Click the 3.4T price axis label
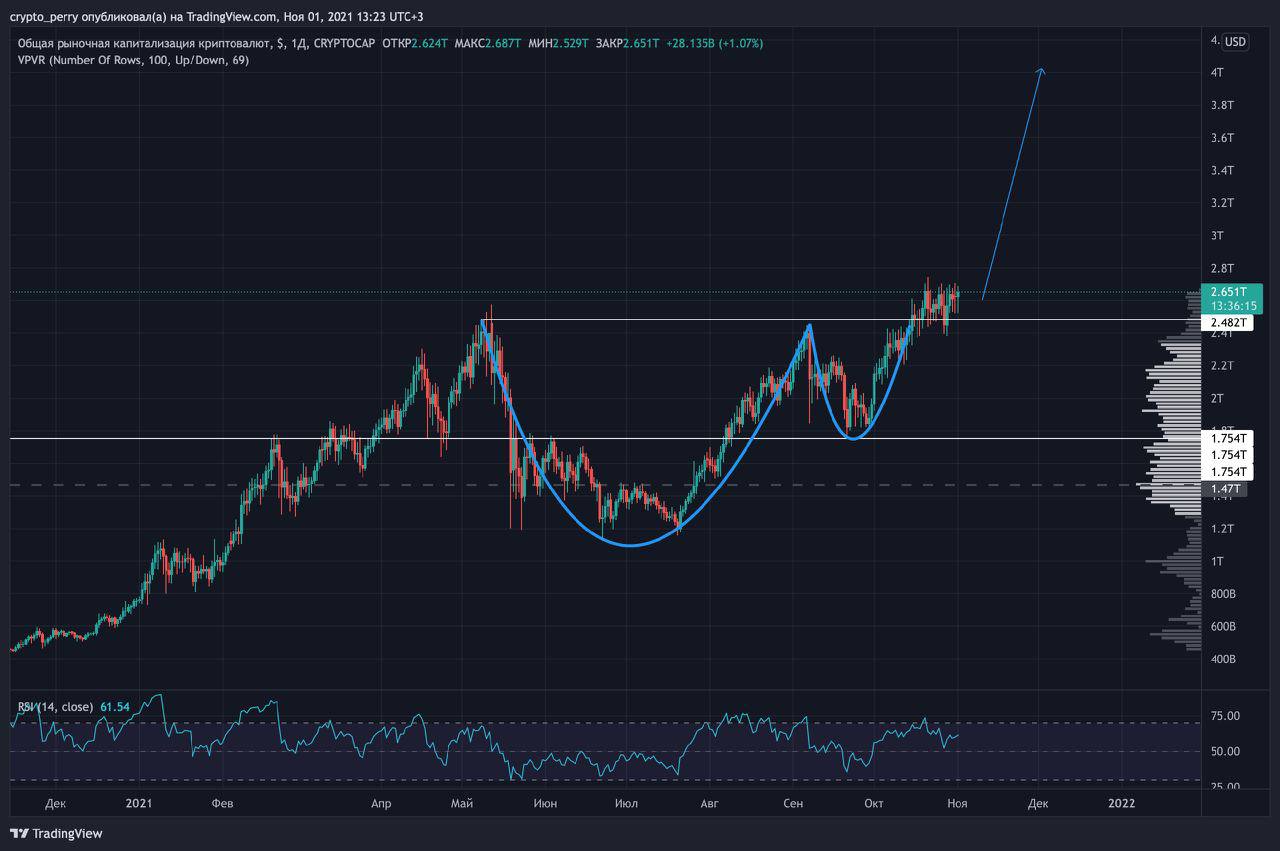 1223,170
